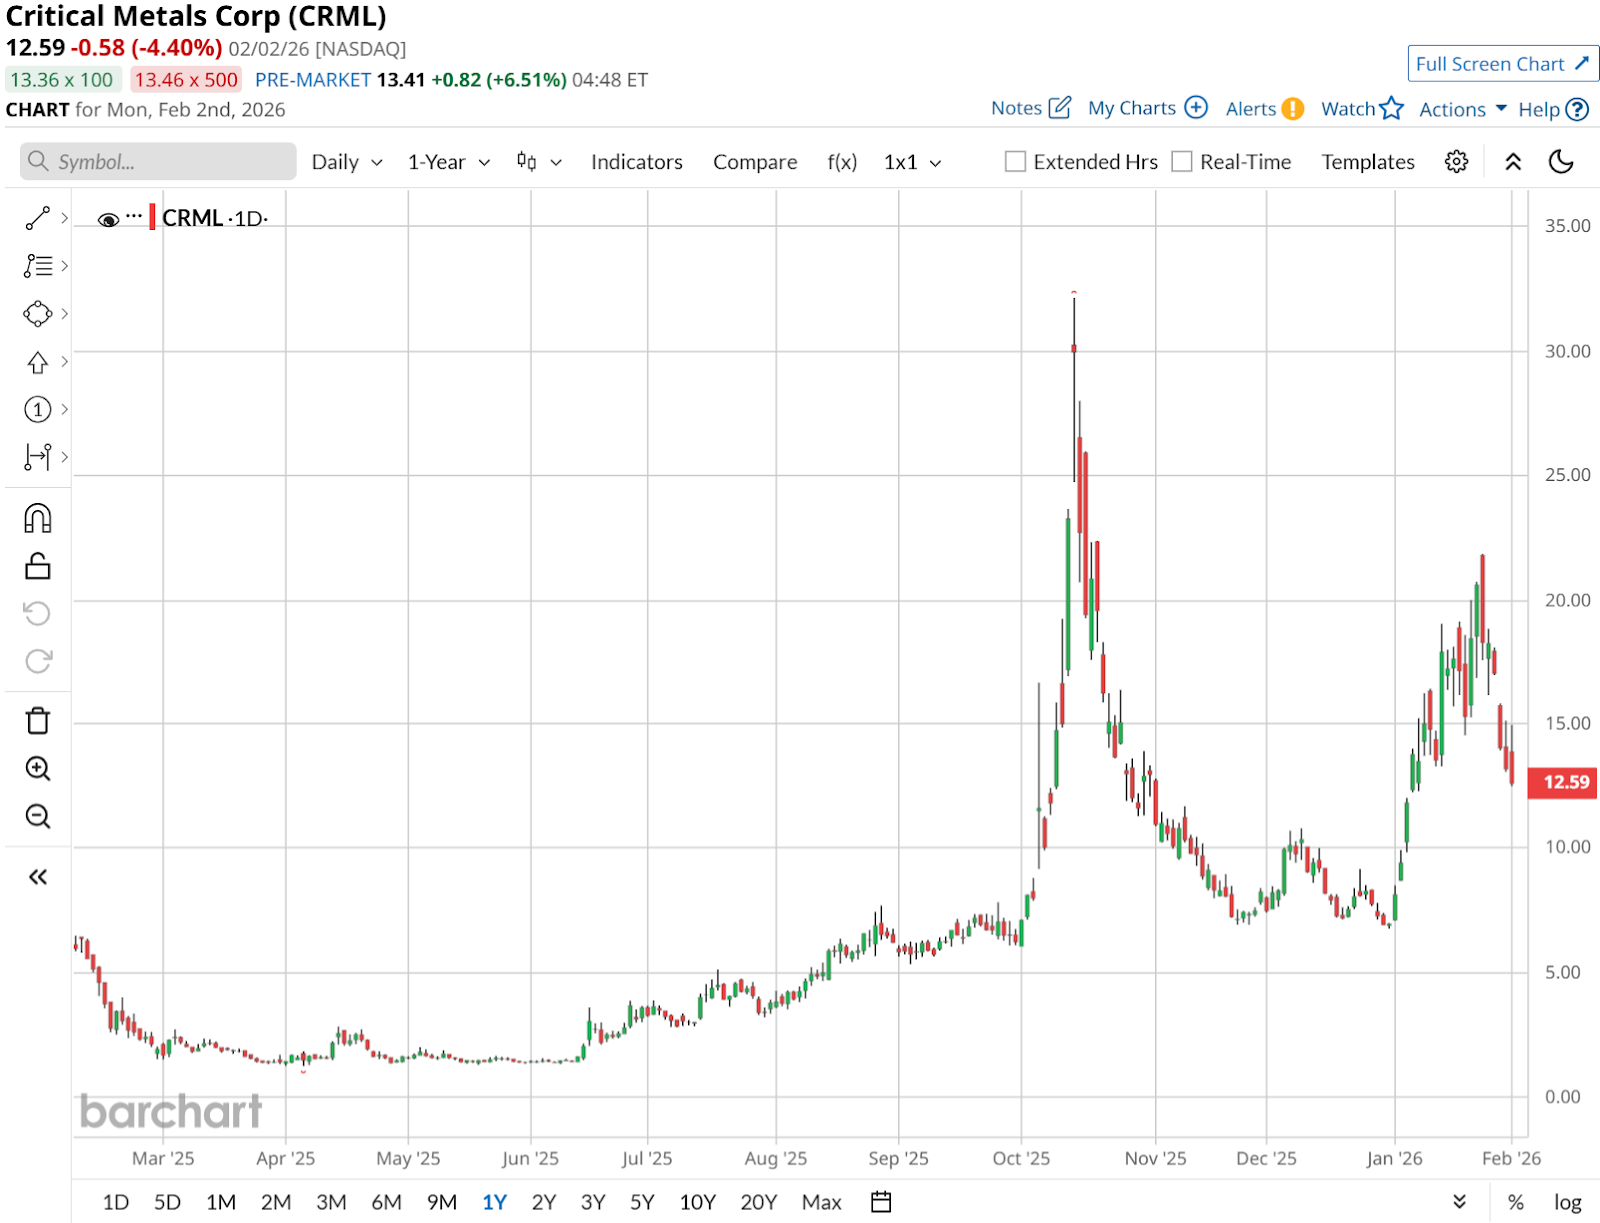This screenshot has height=1223, width=1600.
Task: Open Full Screen Chart
Action: pyautogui.click(x=1503, y=64)
